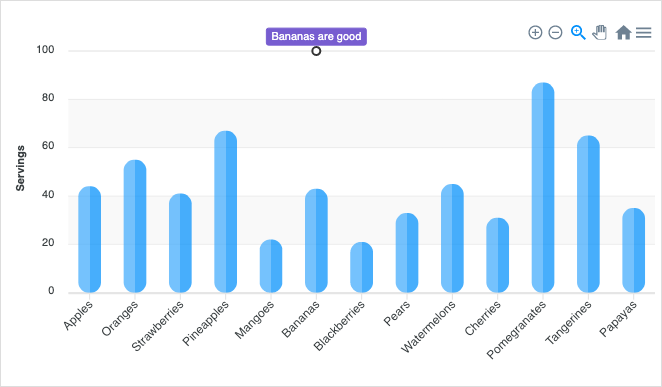
Task: Click the Strawberries x-axis label
Action: point(157,326)
